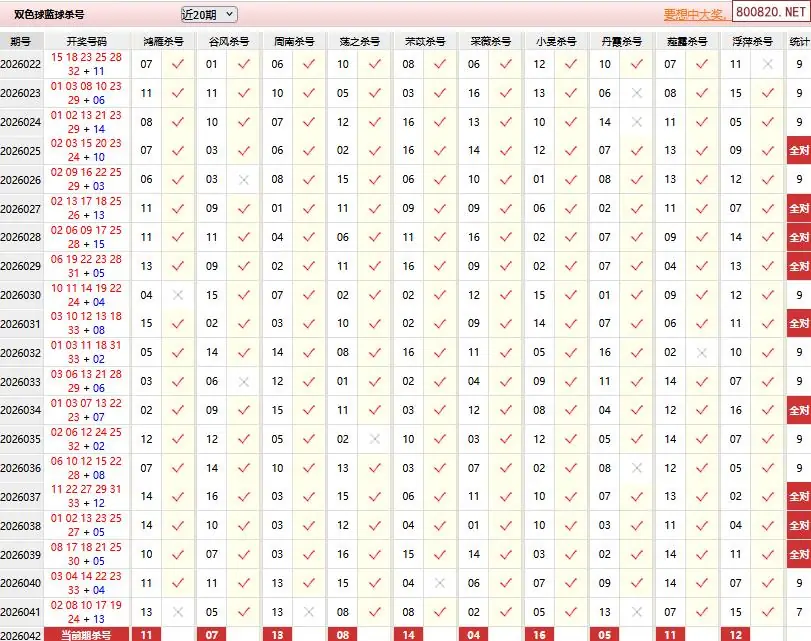Select period number 2026031 in first column
This screenshot has height=641, width=811.
[21, 324]
